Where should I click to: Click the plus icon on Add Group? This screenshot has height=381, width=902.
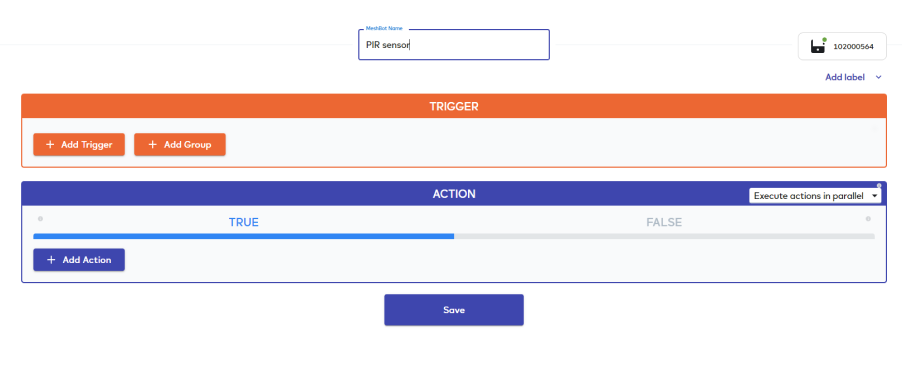coord(152,144)
